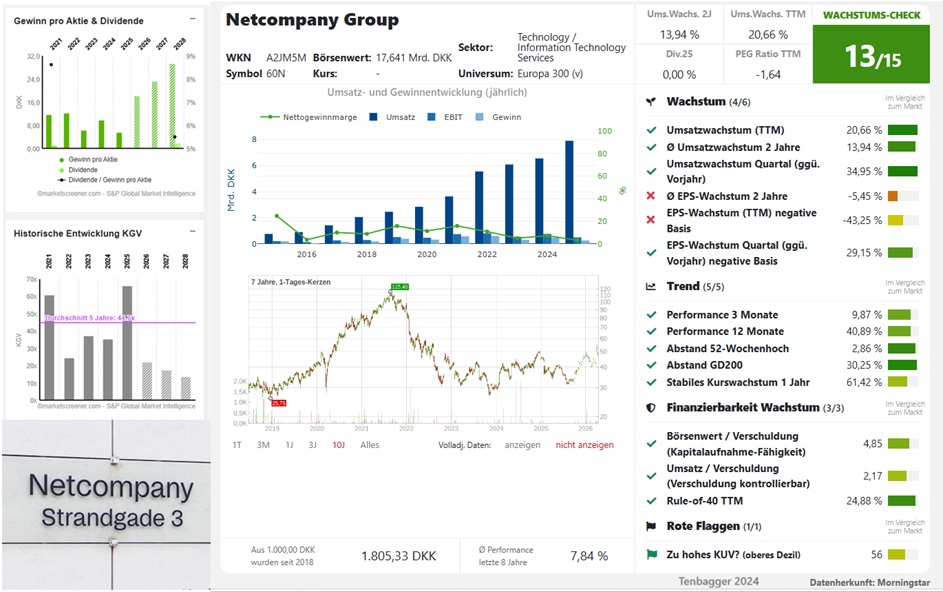Toggle Umsatz series in chart legend
Image resolution: width=943 pixels, height=592 pixels.
(392, 117)
